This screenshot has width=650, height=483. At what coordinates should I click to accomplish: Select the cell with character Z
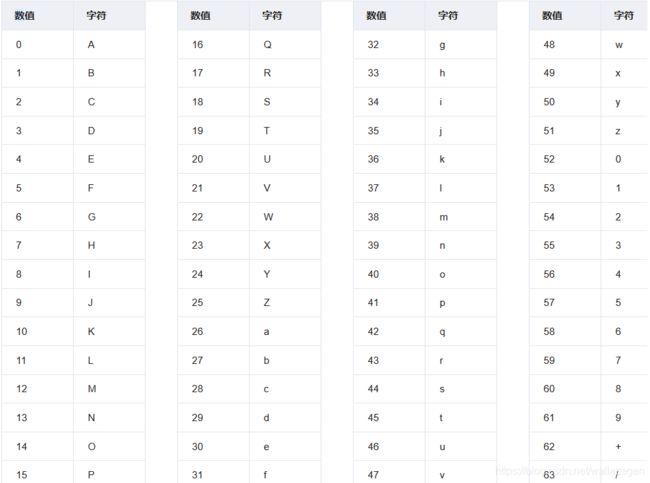(x=285, y=303)
